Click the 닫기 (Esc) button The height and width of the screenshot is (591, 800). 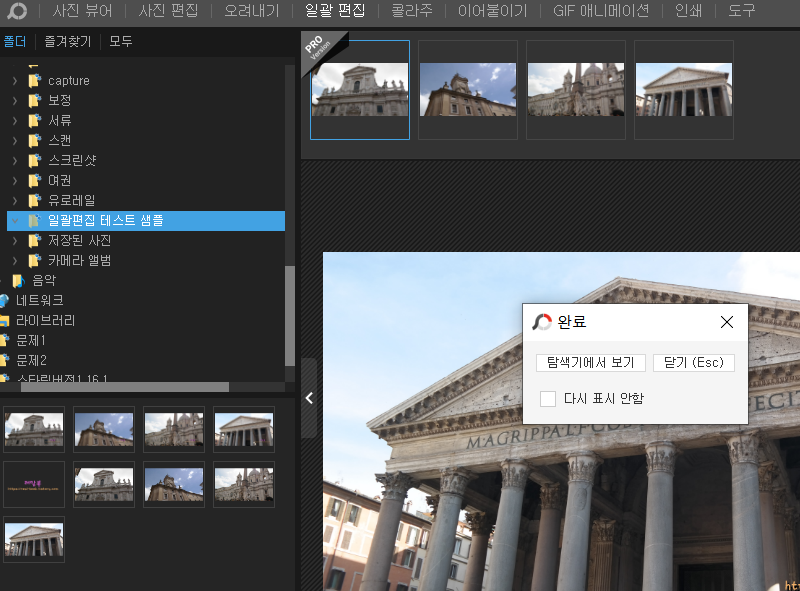coord(694,363)
